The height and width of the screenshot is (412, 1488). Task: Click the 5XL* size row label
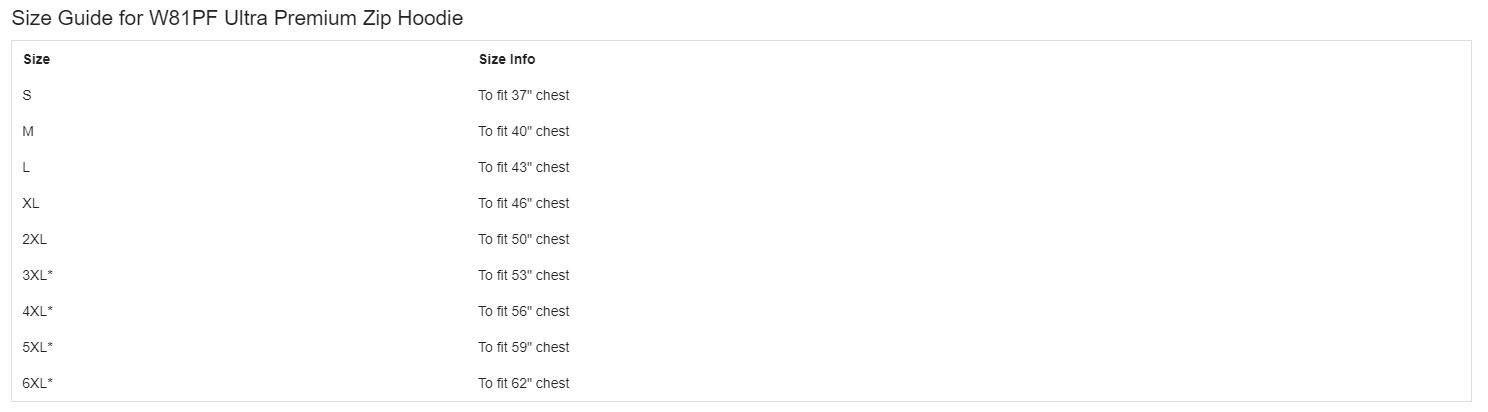pos(37,347)
